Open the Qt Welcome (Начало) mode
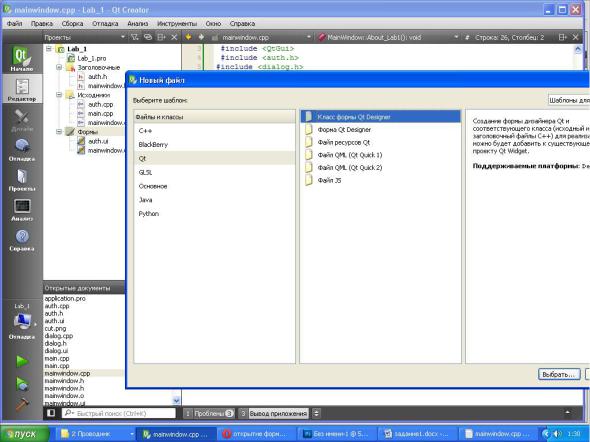The image size is (590, 442). [x=21, y=59]
